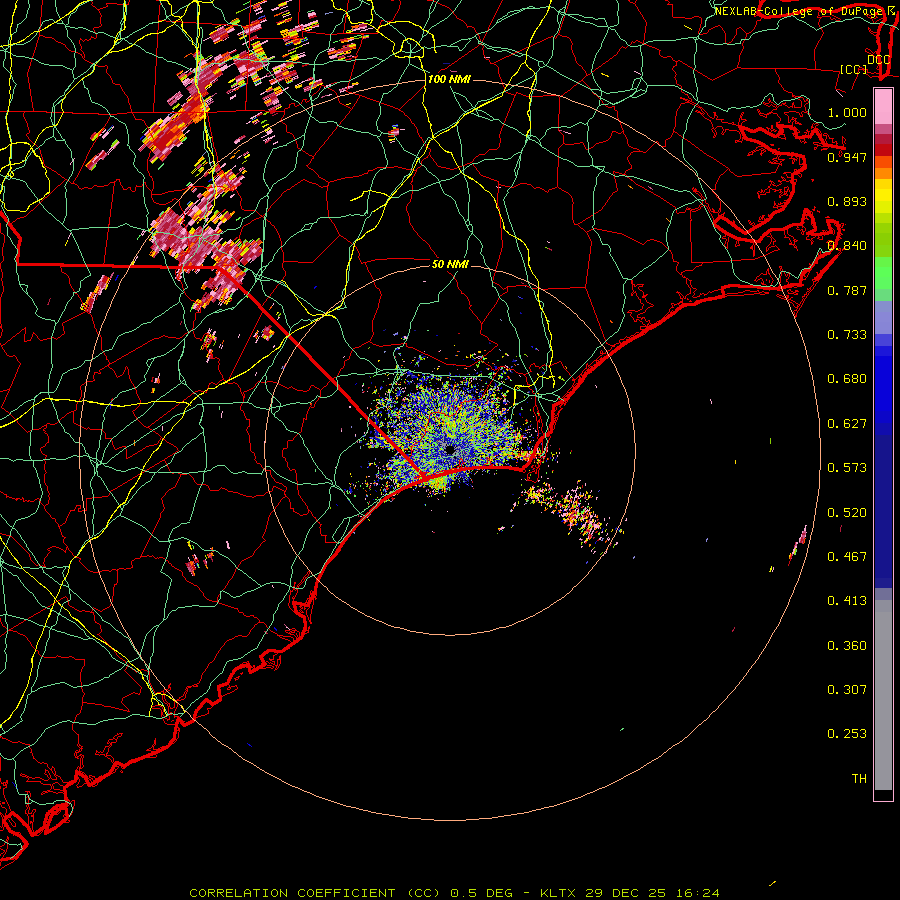Click the "100 NMI" range ring label
900x900 pixels.
point(449,79)
